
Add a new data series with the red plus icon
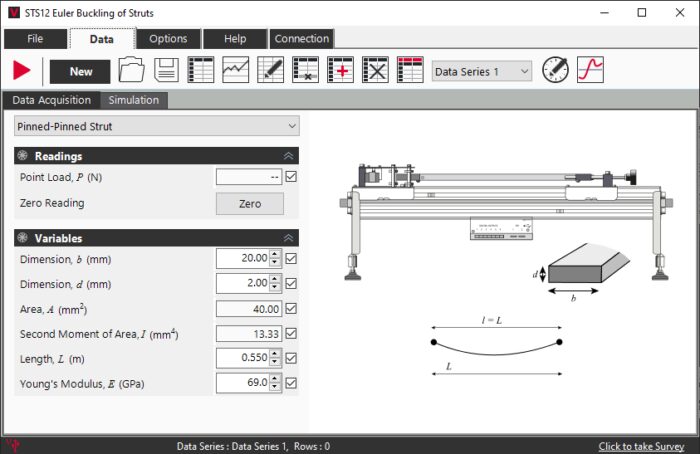click(x=340, y=70)
